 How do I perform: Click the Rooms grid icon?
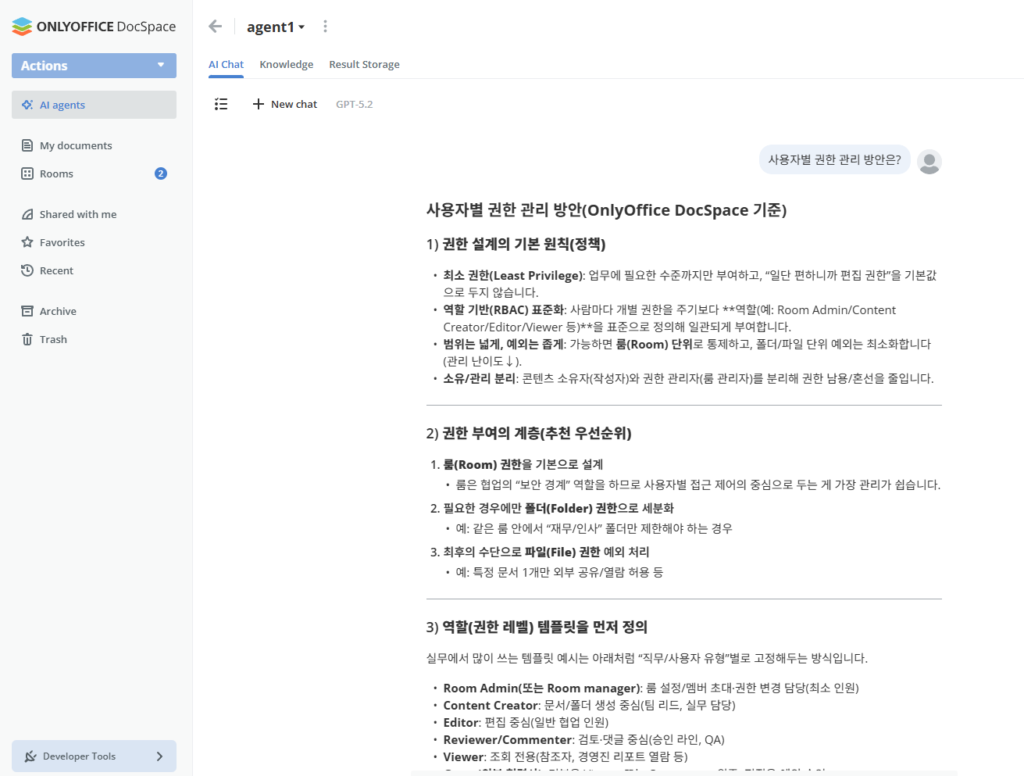coord(27,173)
